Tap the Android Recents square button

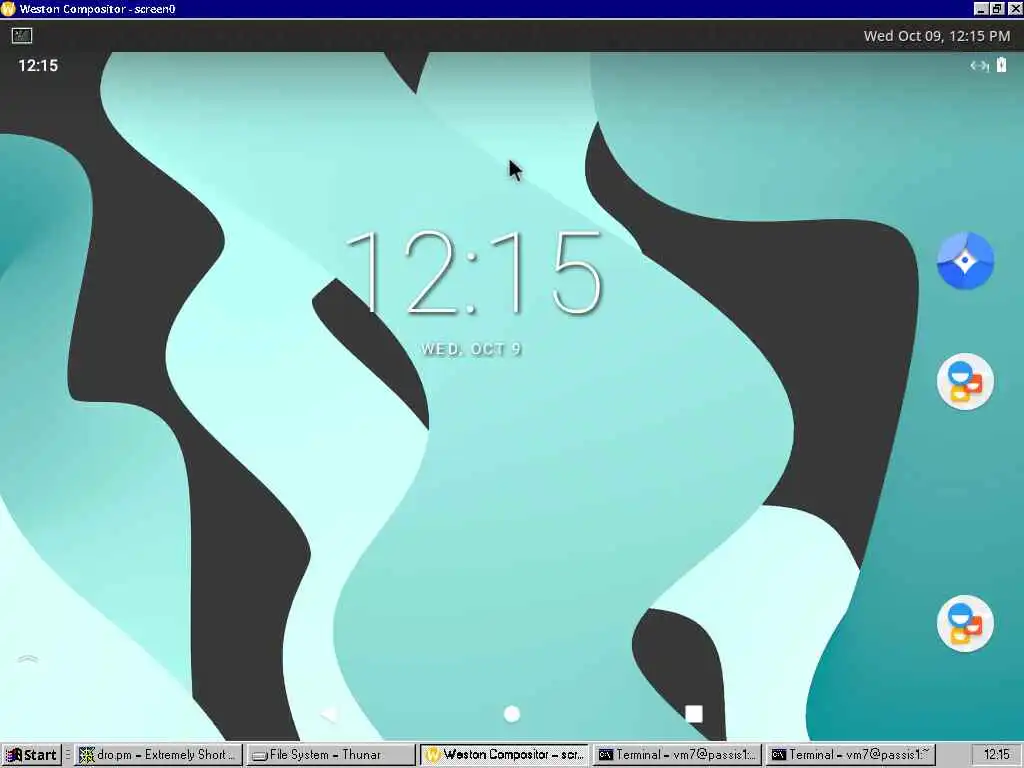tap(694, 713)
